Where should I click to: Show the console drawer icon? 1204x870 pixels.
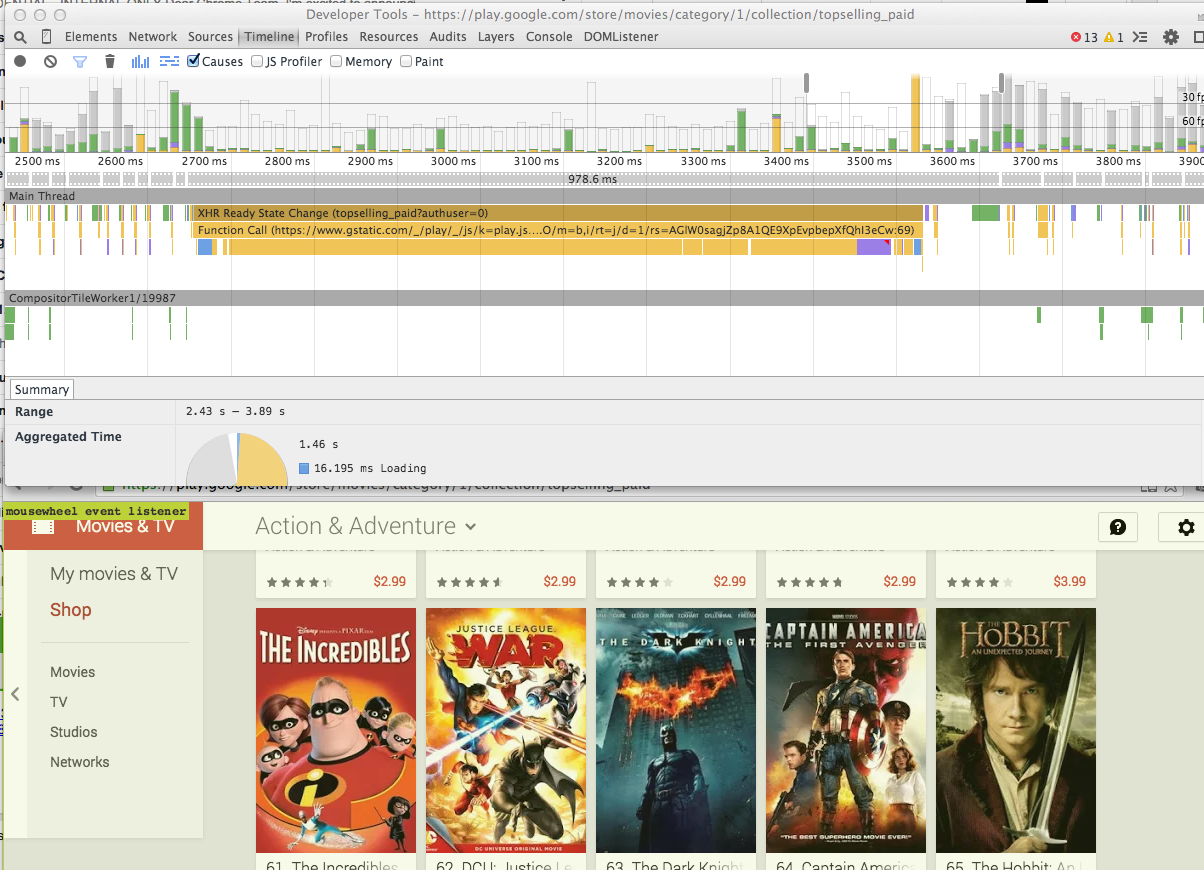(x=1141, y=37)
